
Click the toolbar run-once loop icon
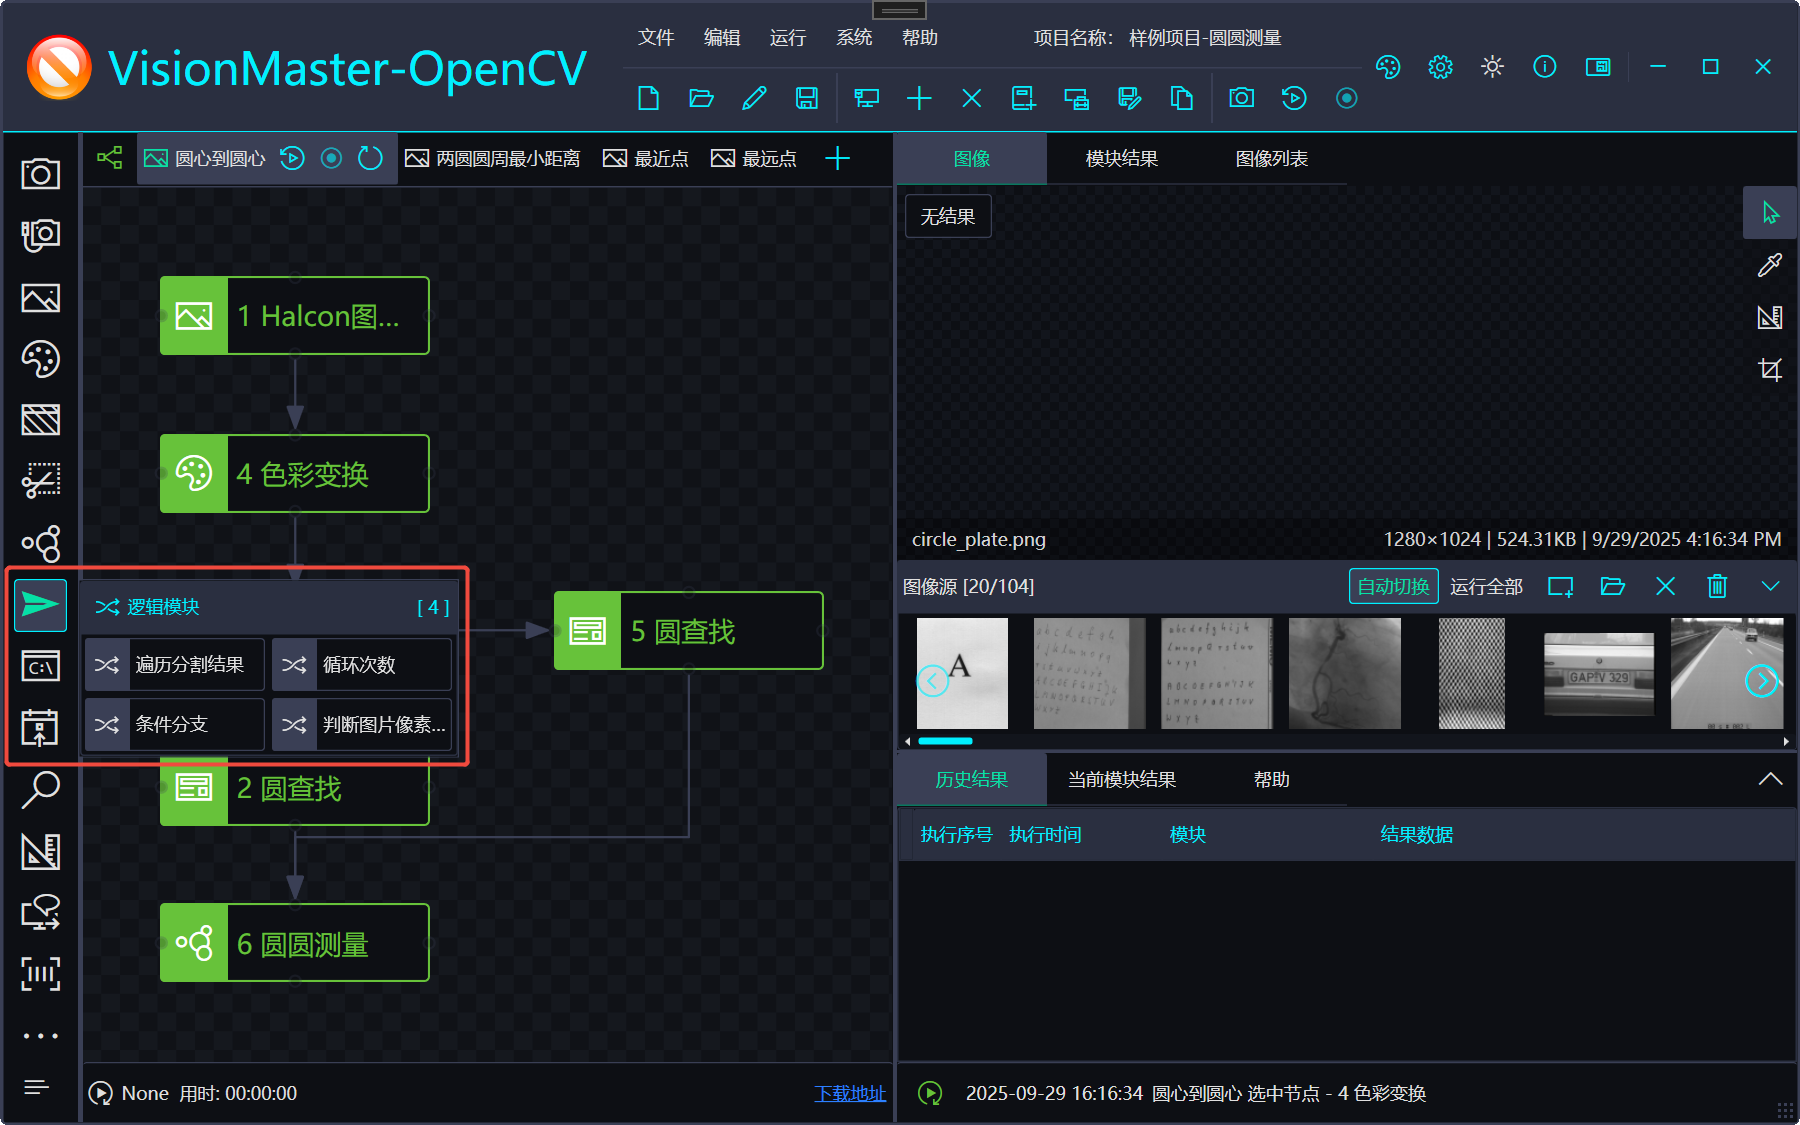[1294, 98]
